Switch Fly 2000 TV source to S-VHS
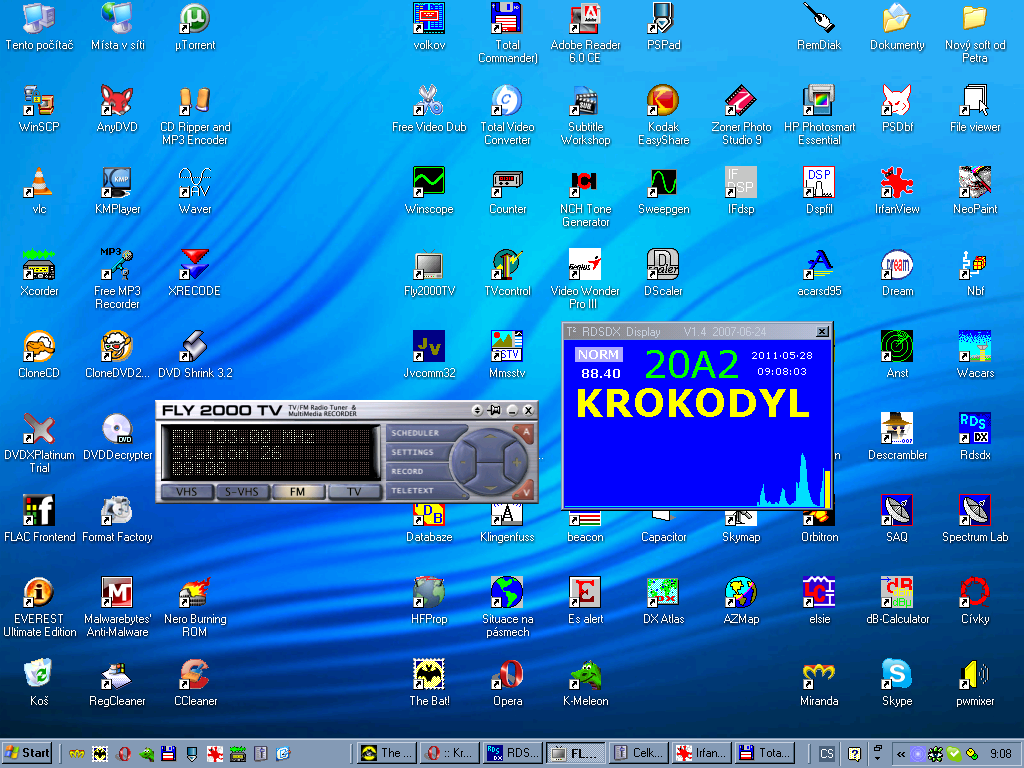The width and height of the screenshot is (1024, 768). [x=242, y=492]
